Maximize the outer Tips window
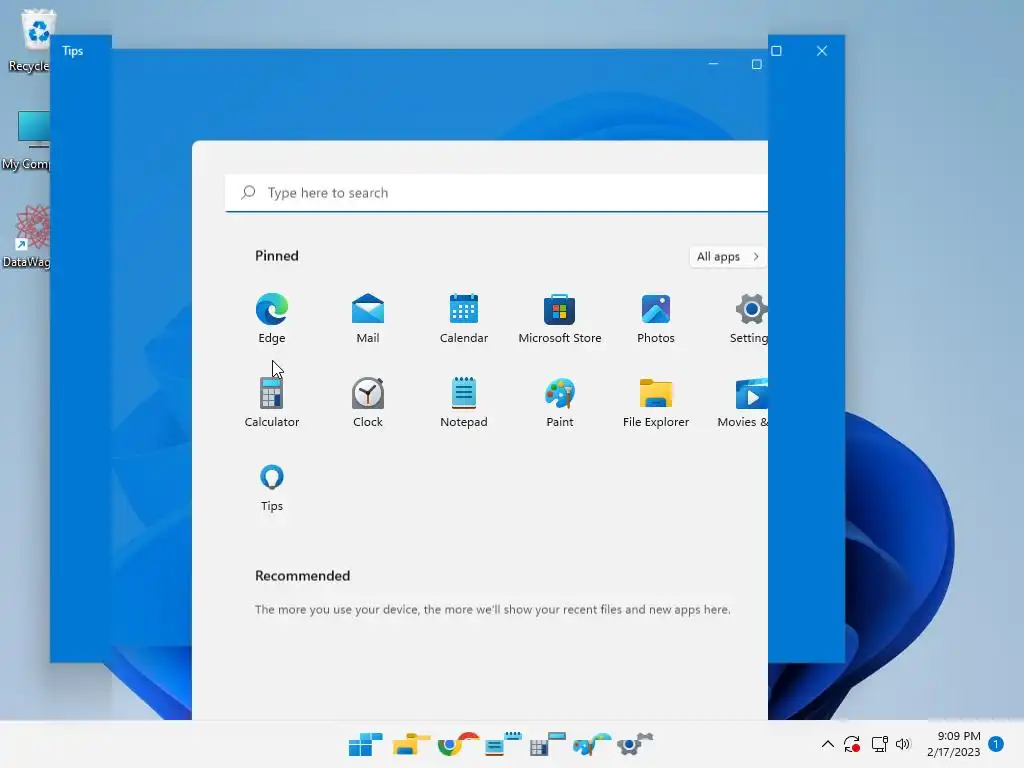Screen dimensions: 1024x768 coord(776,51)
